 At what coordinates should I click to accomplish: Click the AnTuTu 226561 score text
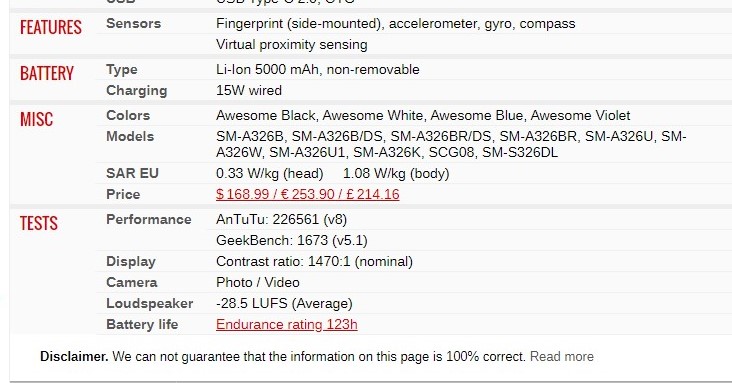click(282, 220)
